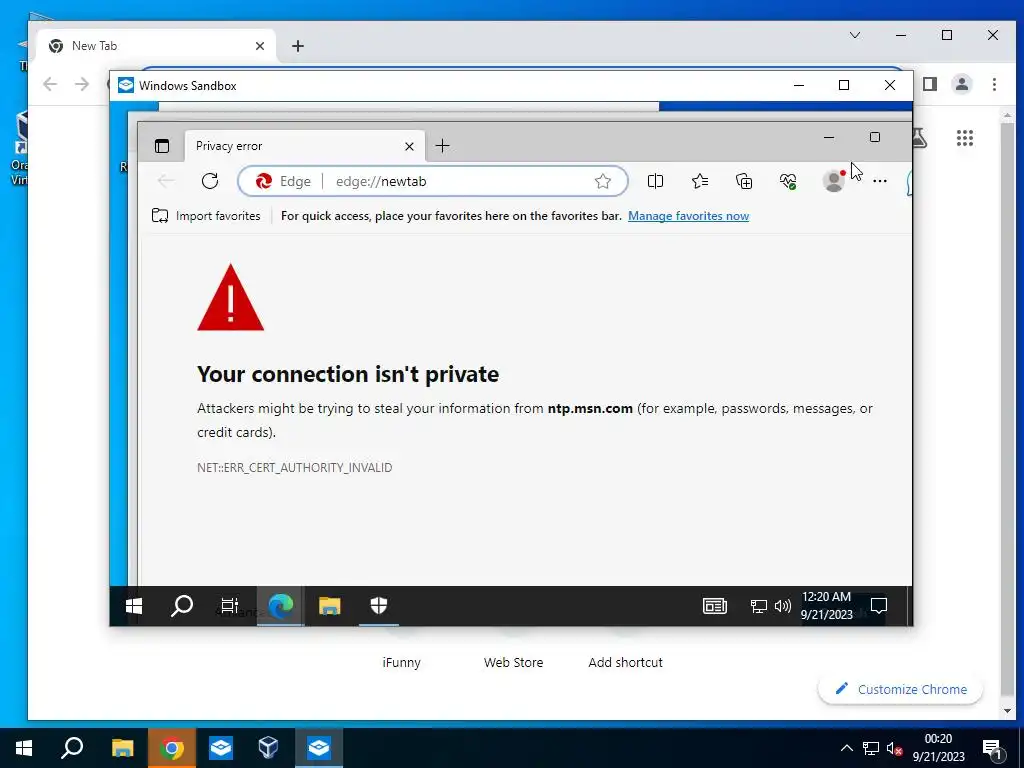The width and height of the screenshot is (1024, 768).
Task: Click Chrome icon in host taskbar
Action: pyautogui.click(x=172, y=748)
